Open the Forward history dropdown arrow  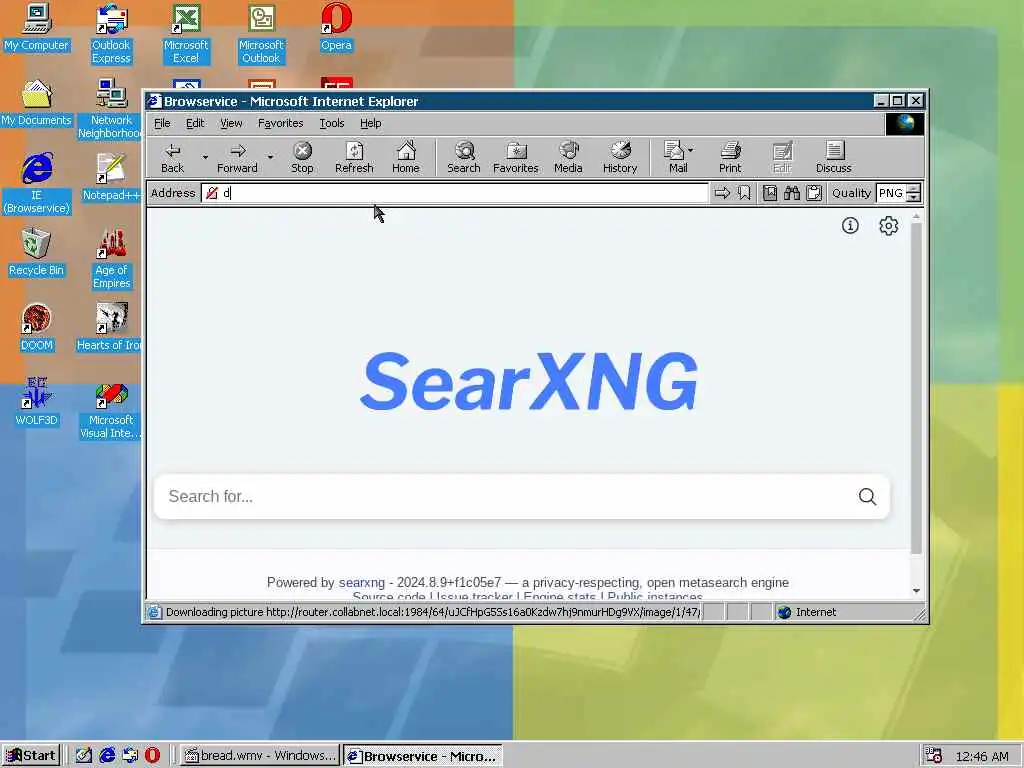point(270,157)
